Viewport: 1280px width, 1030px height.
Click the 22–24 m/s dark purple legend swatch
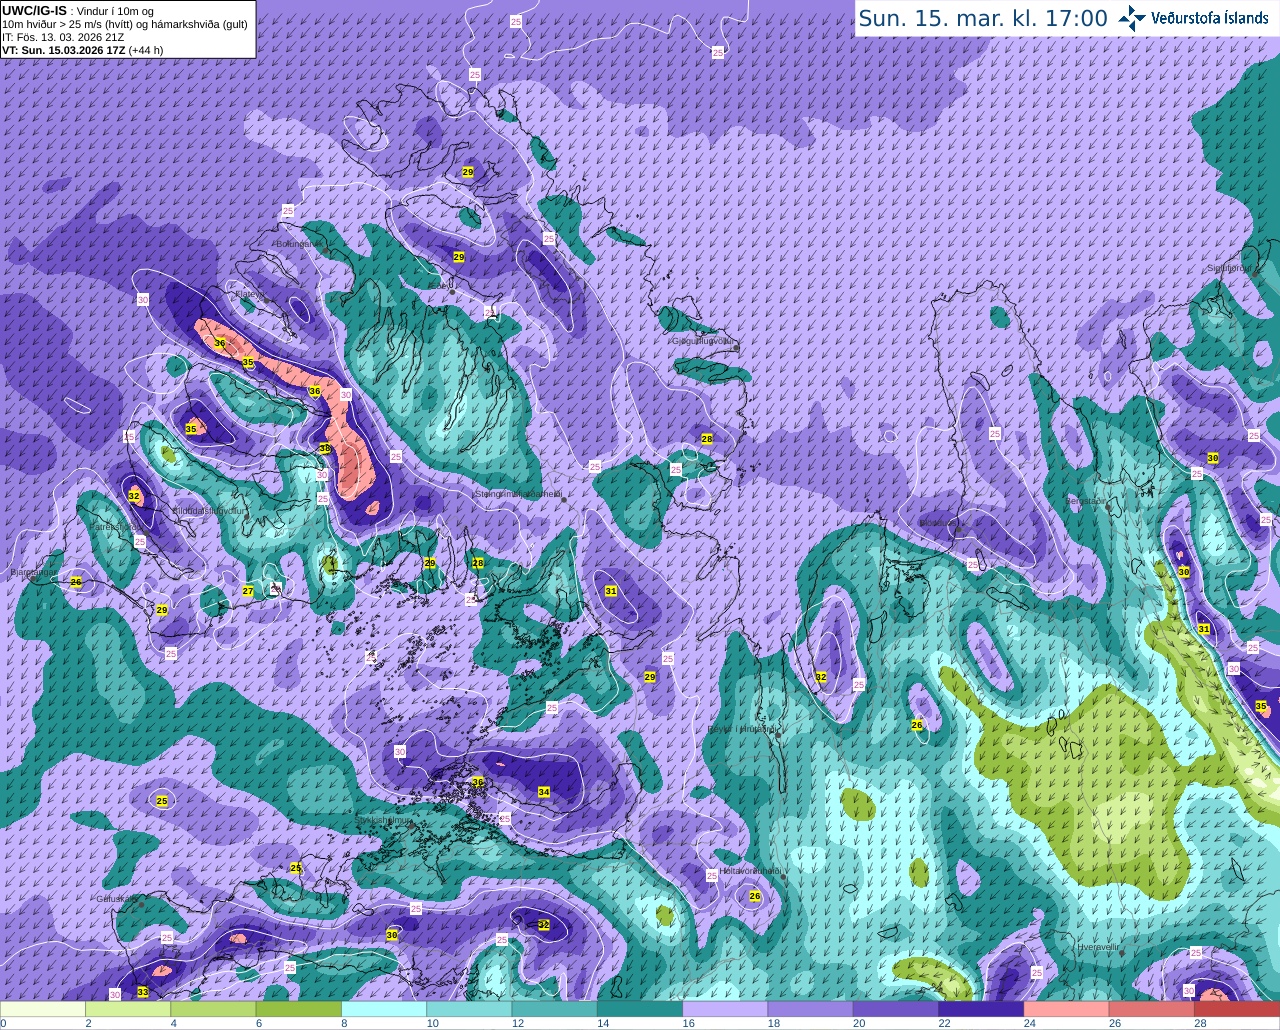(x=982, y=1009)
